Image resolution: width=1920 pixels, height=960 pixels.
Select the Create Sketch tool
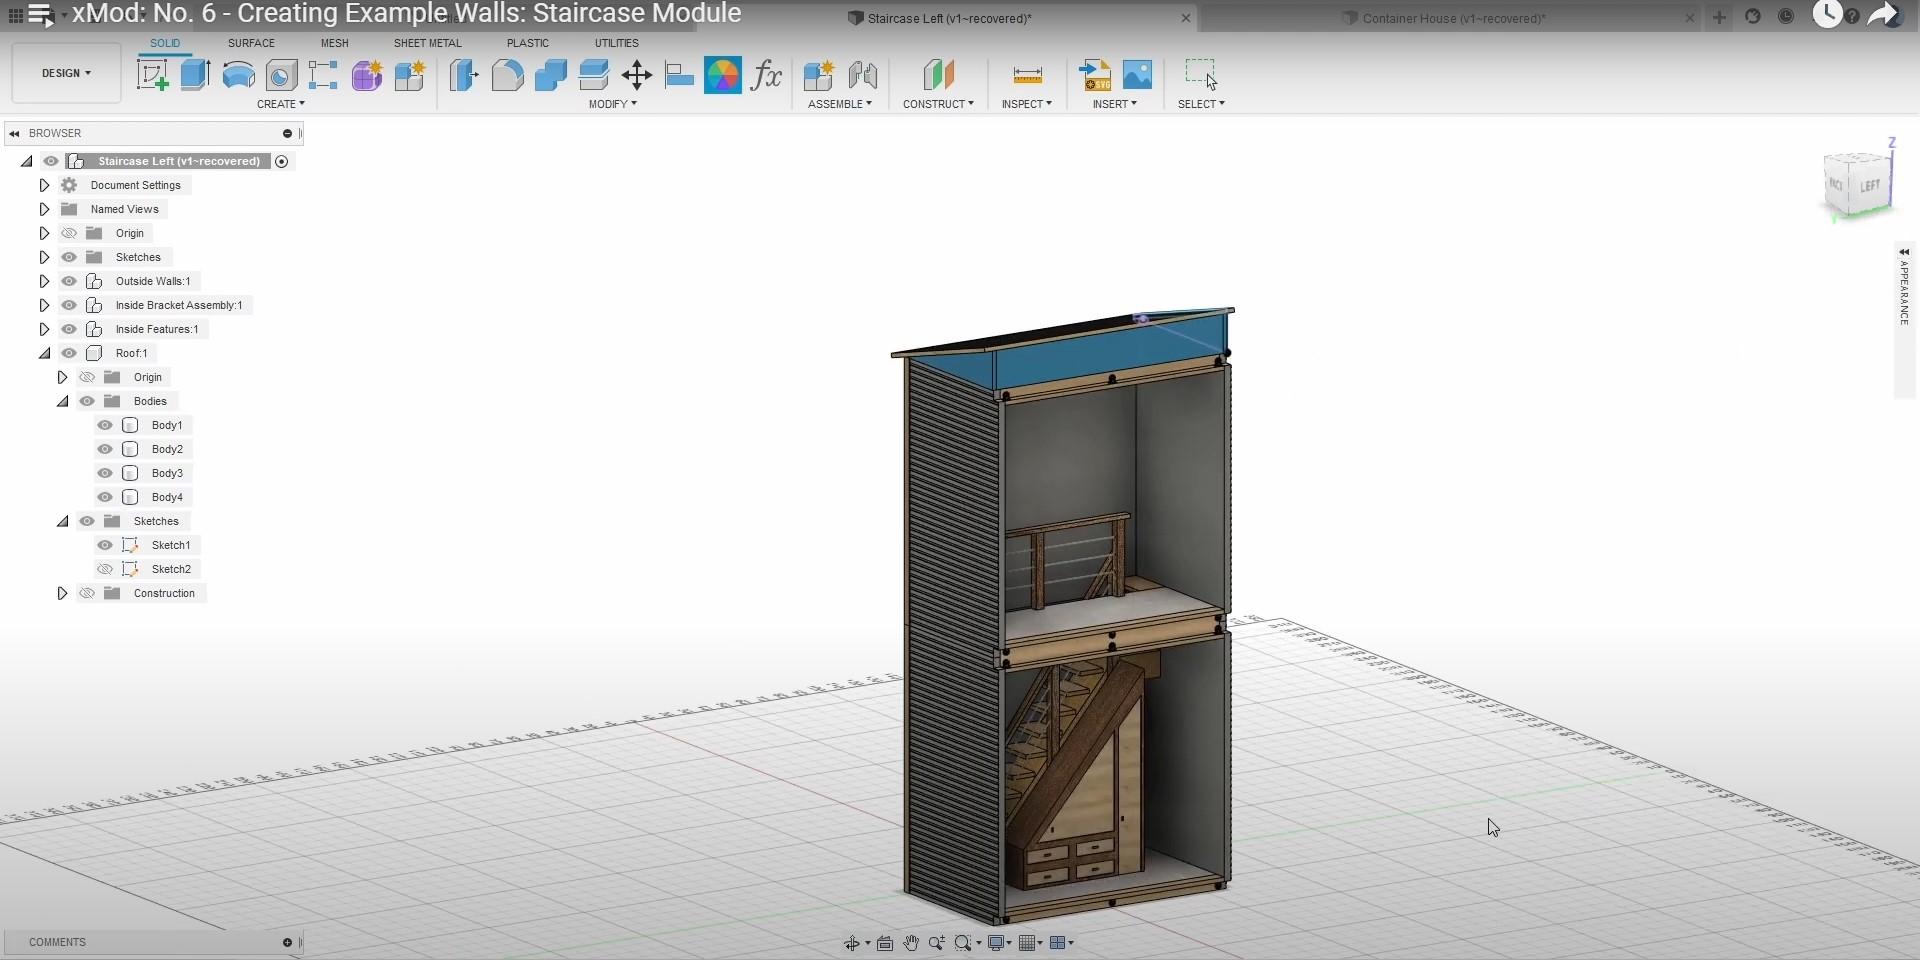click(x=152, y=75)
